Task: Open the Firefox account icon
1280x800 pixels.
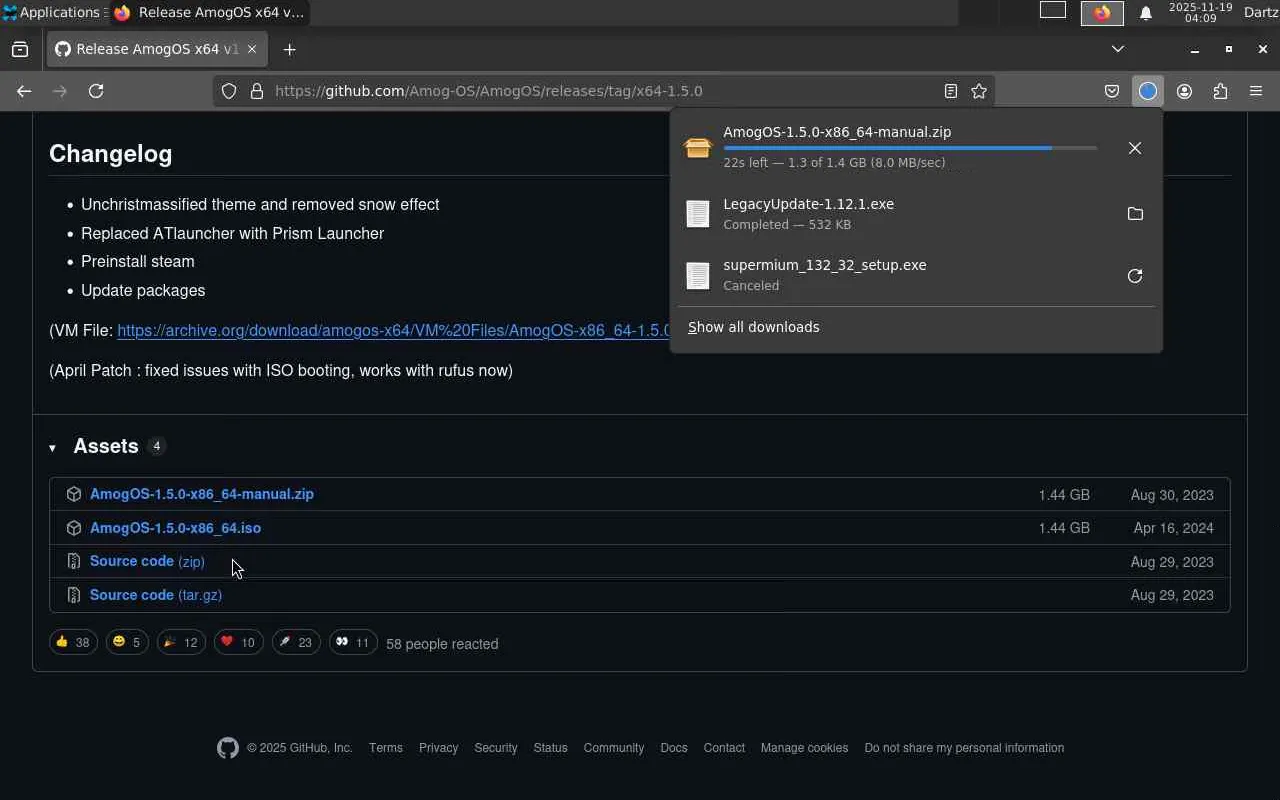Action: 1184,91
